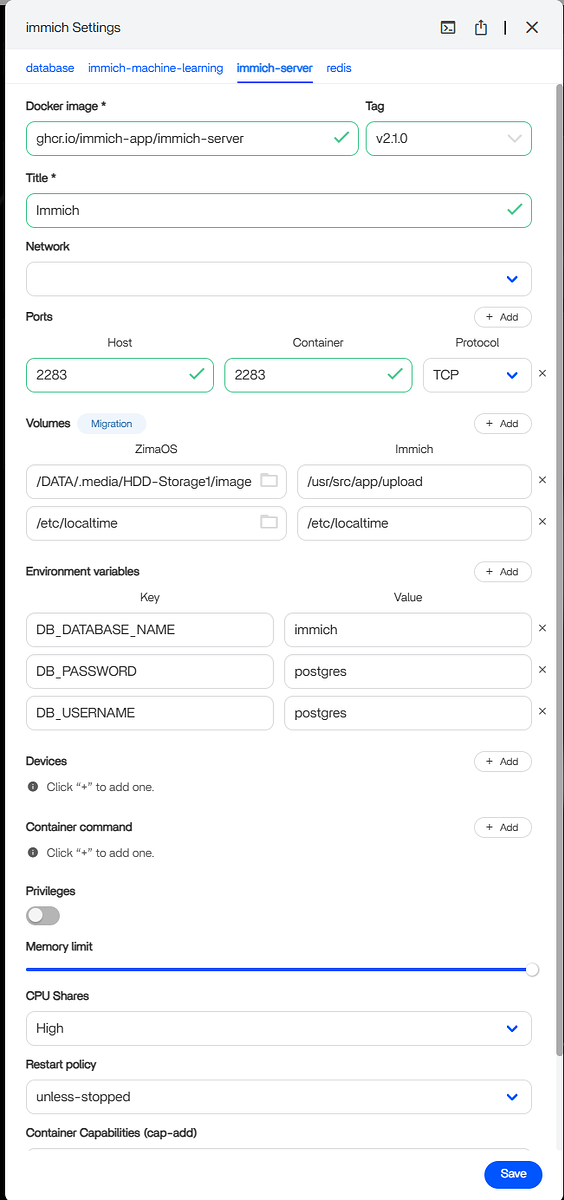Edit the /DATA/.media/HDD-Storage1 host path field
The image size is (564, 1200).
[156, 481]
